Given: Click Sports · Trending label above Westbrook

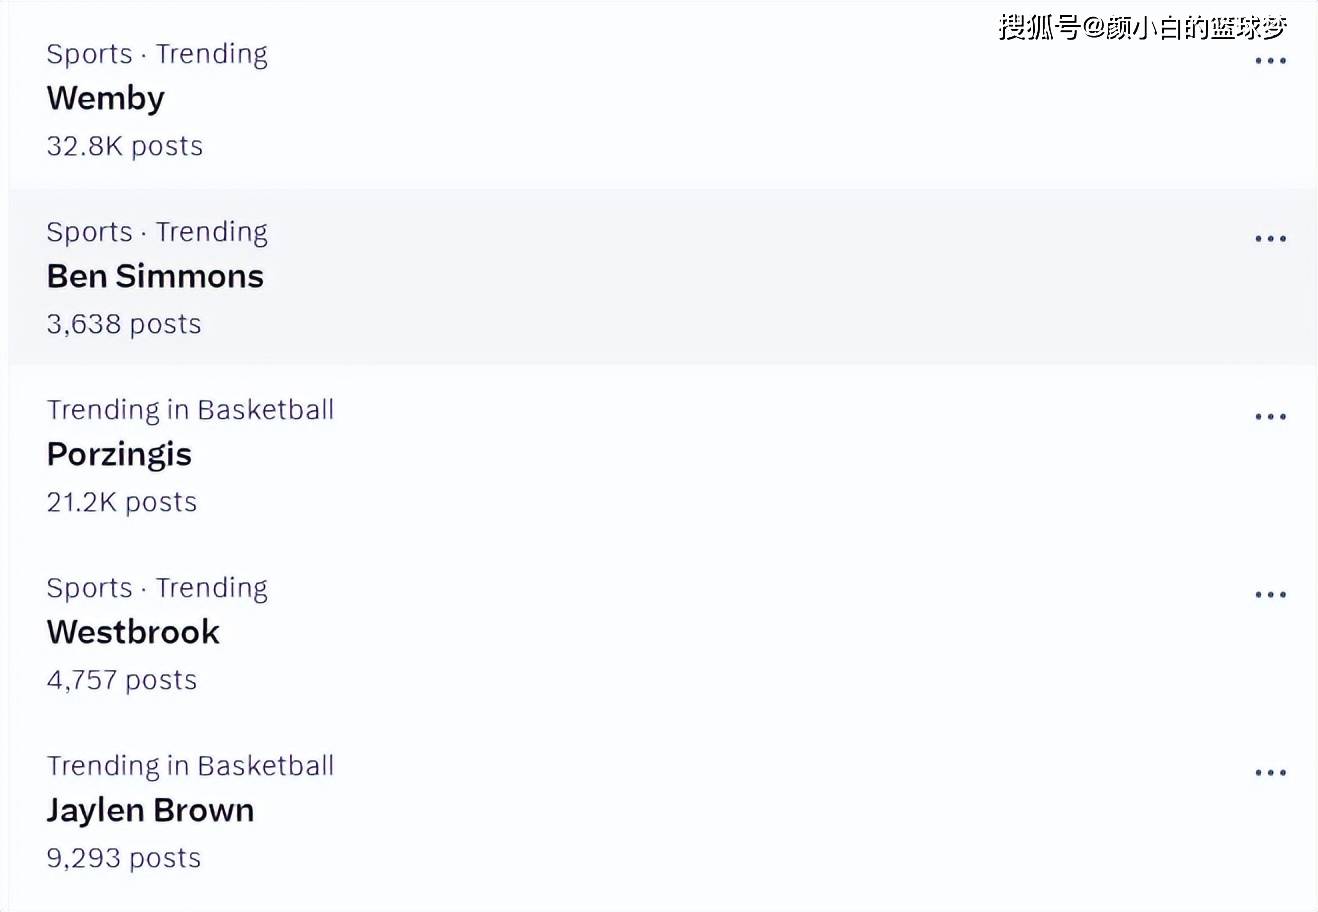Looking at the screenshot, I should [157, 588].
